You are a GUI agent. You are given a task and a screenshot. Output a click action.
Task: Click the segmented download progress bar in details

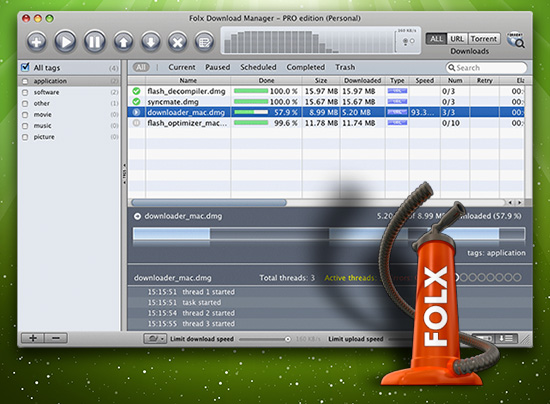(329, 234)
